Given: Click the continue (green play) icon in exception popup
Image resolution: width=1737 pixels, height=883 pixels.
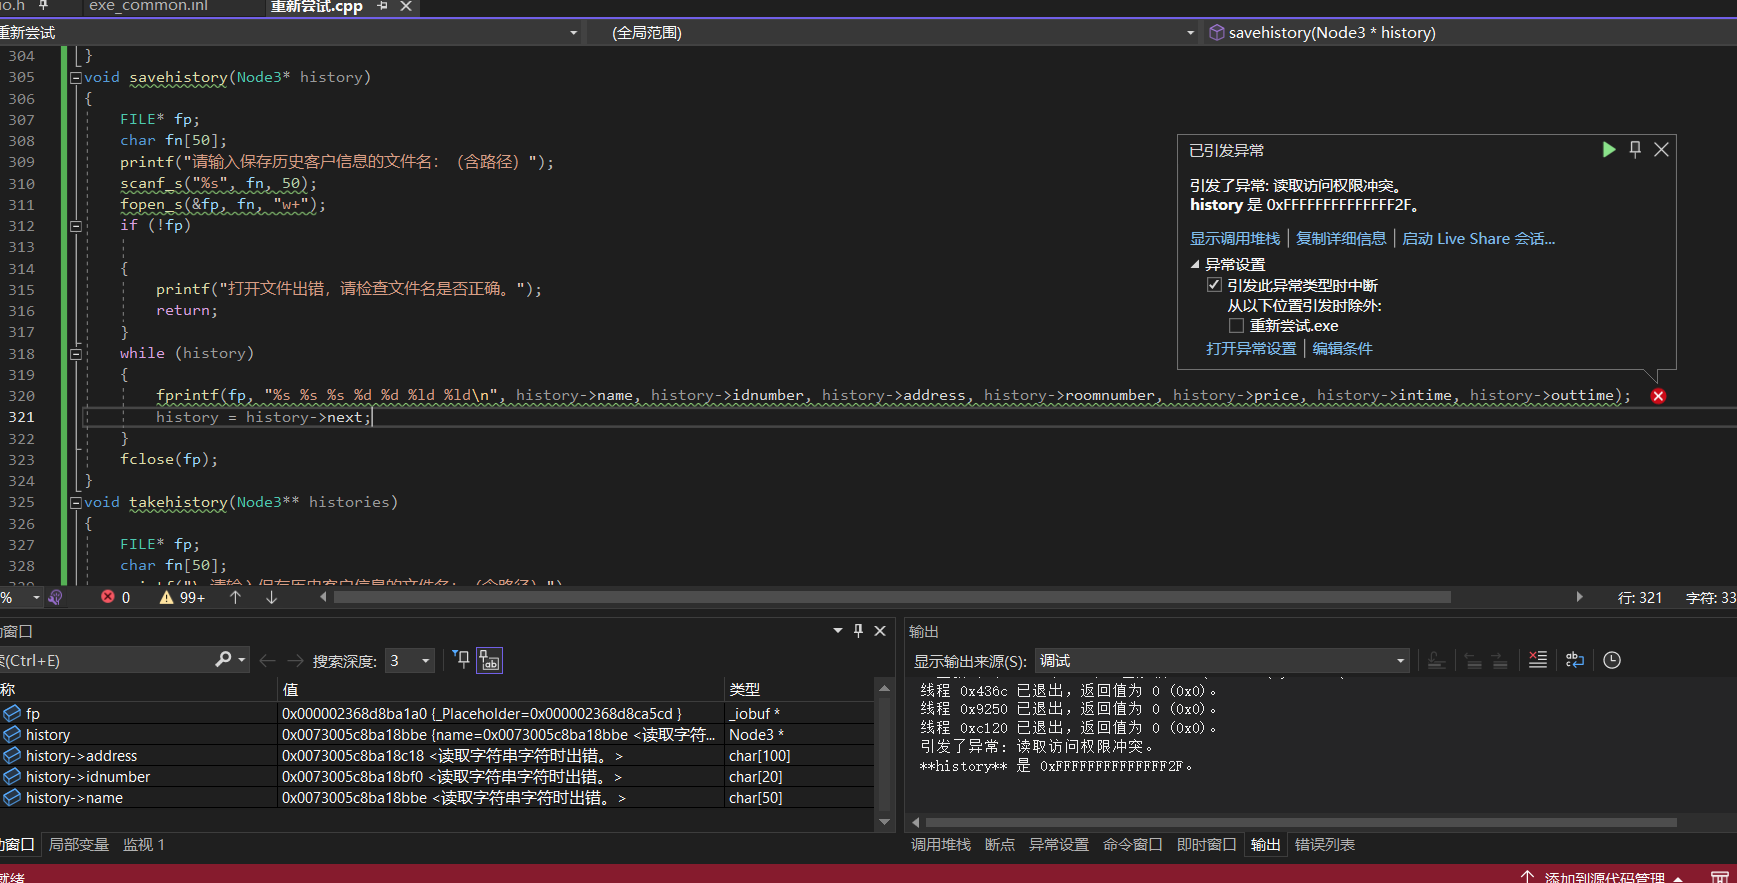Looking at the screenshot, I should click(1608, 149).
